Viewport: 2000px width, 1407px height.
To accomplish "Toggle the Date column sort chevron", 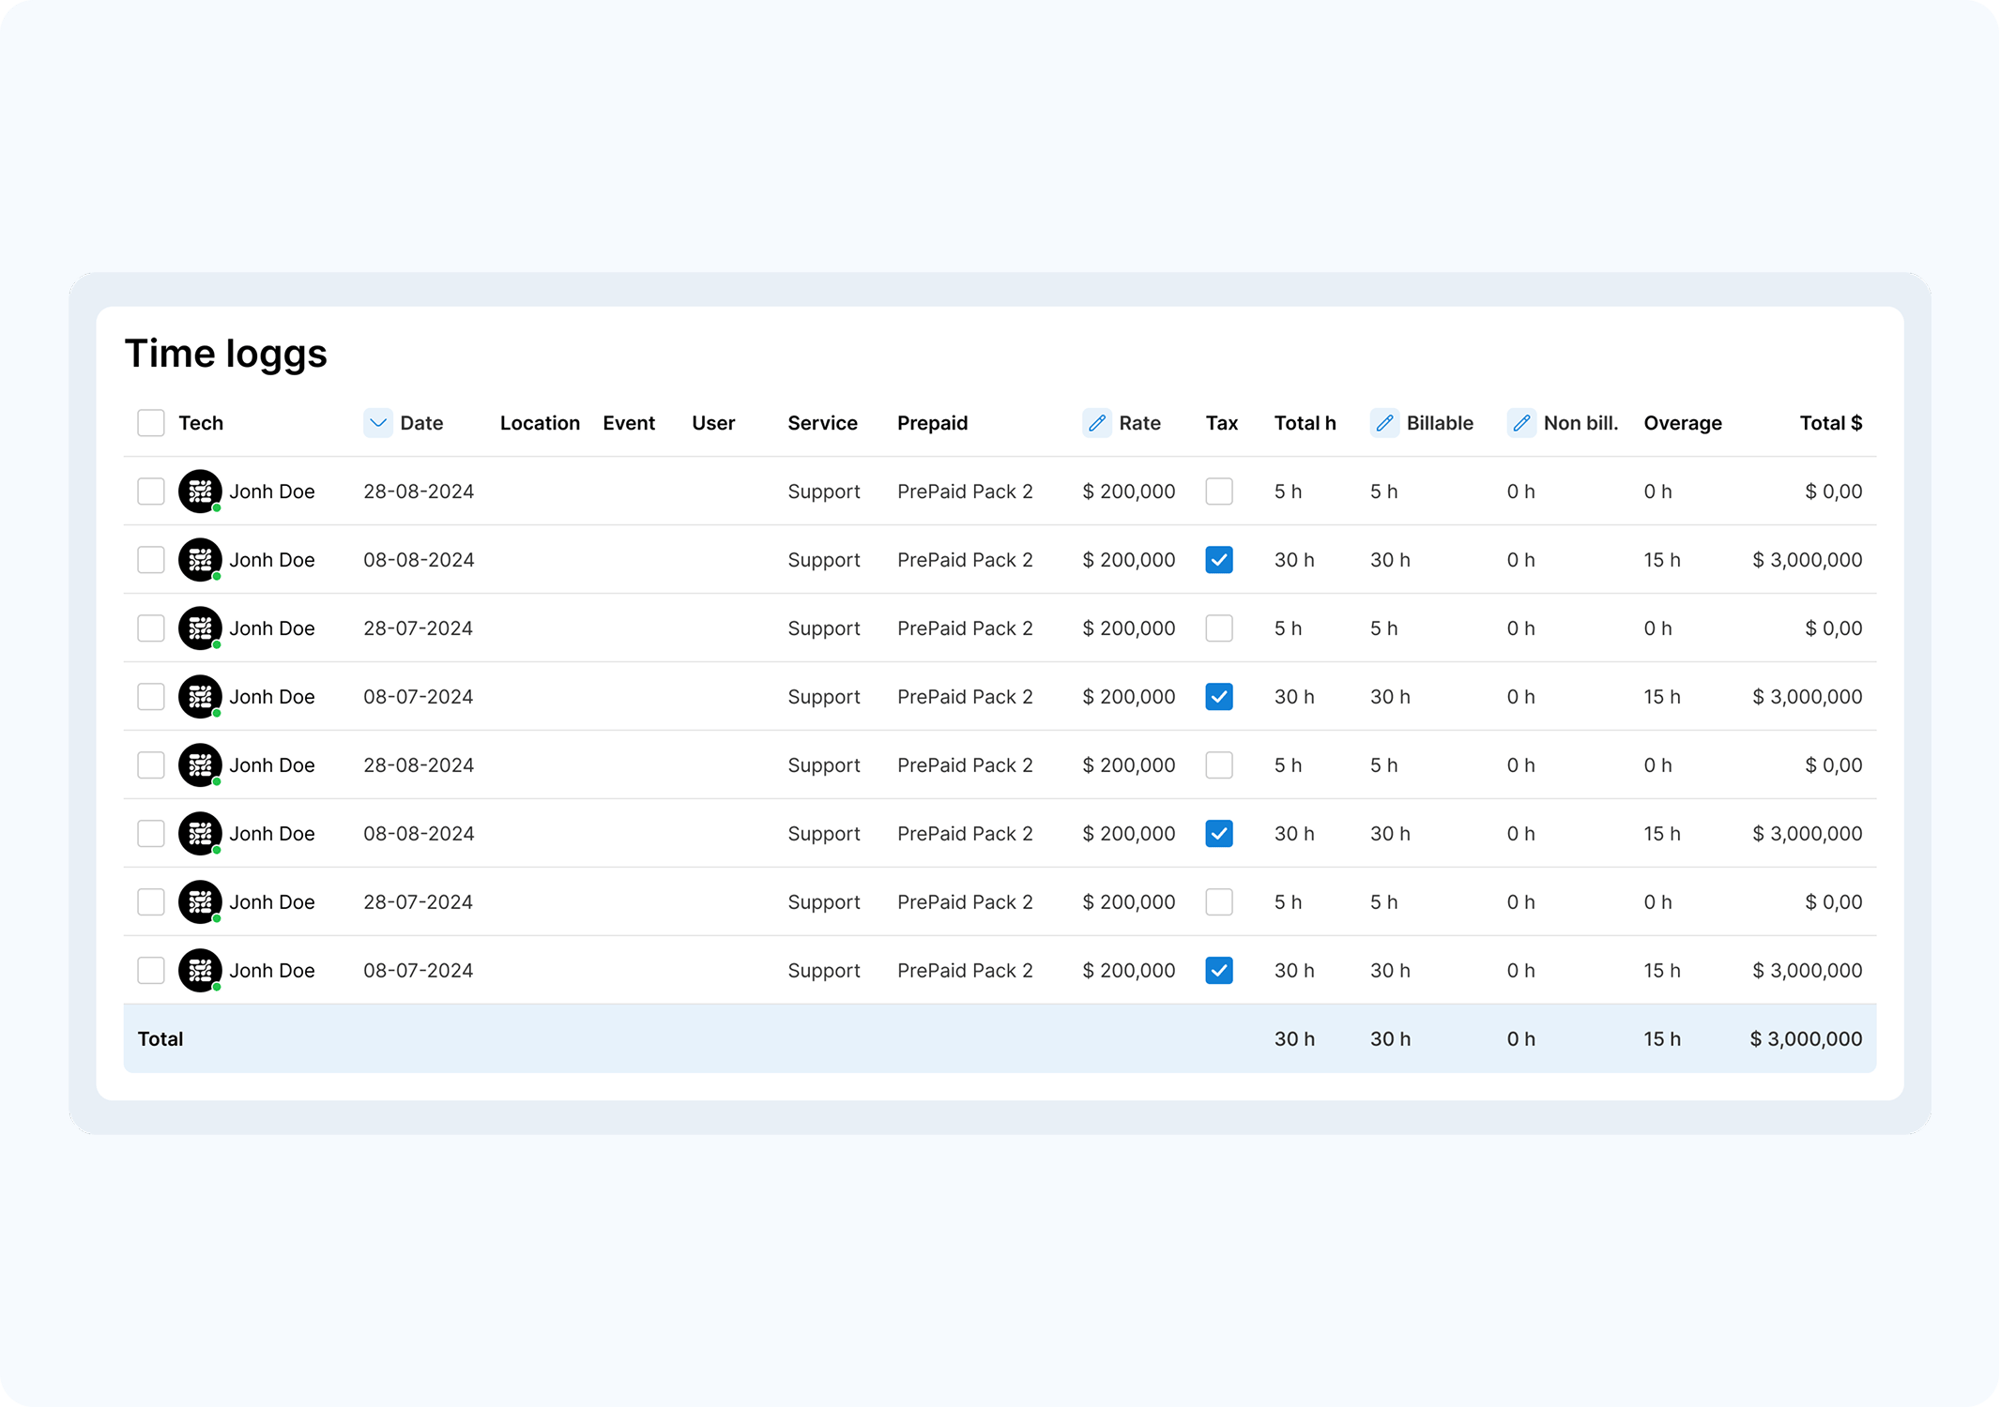I will tap(378, 423).
